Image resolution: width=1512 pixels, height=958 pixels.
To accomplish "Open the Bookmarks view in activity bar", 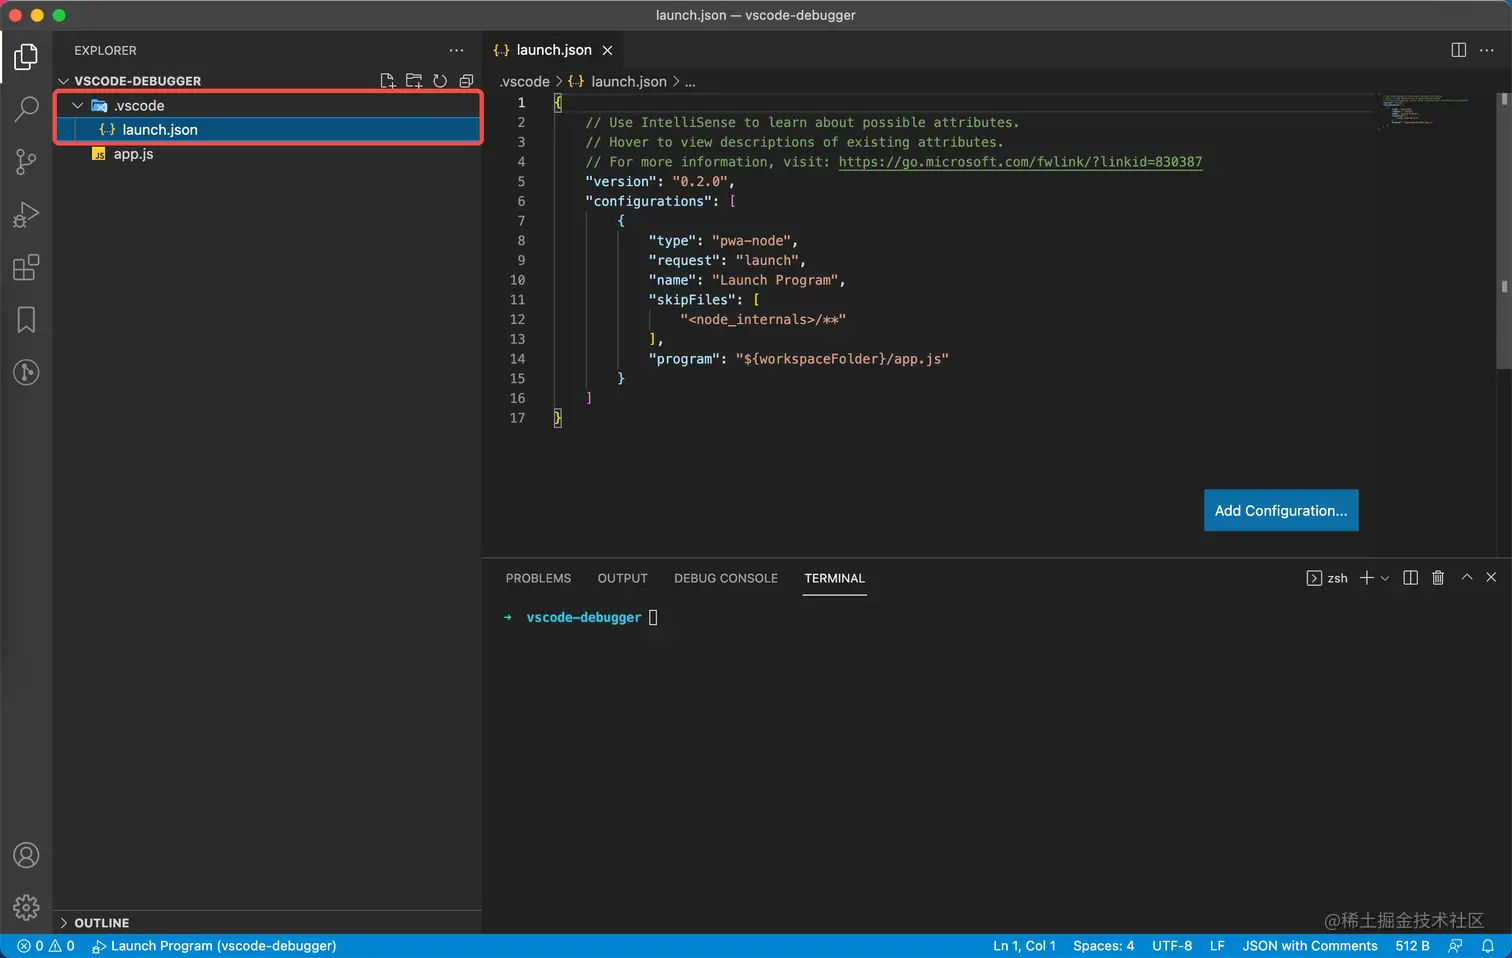I will point(26,320).
